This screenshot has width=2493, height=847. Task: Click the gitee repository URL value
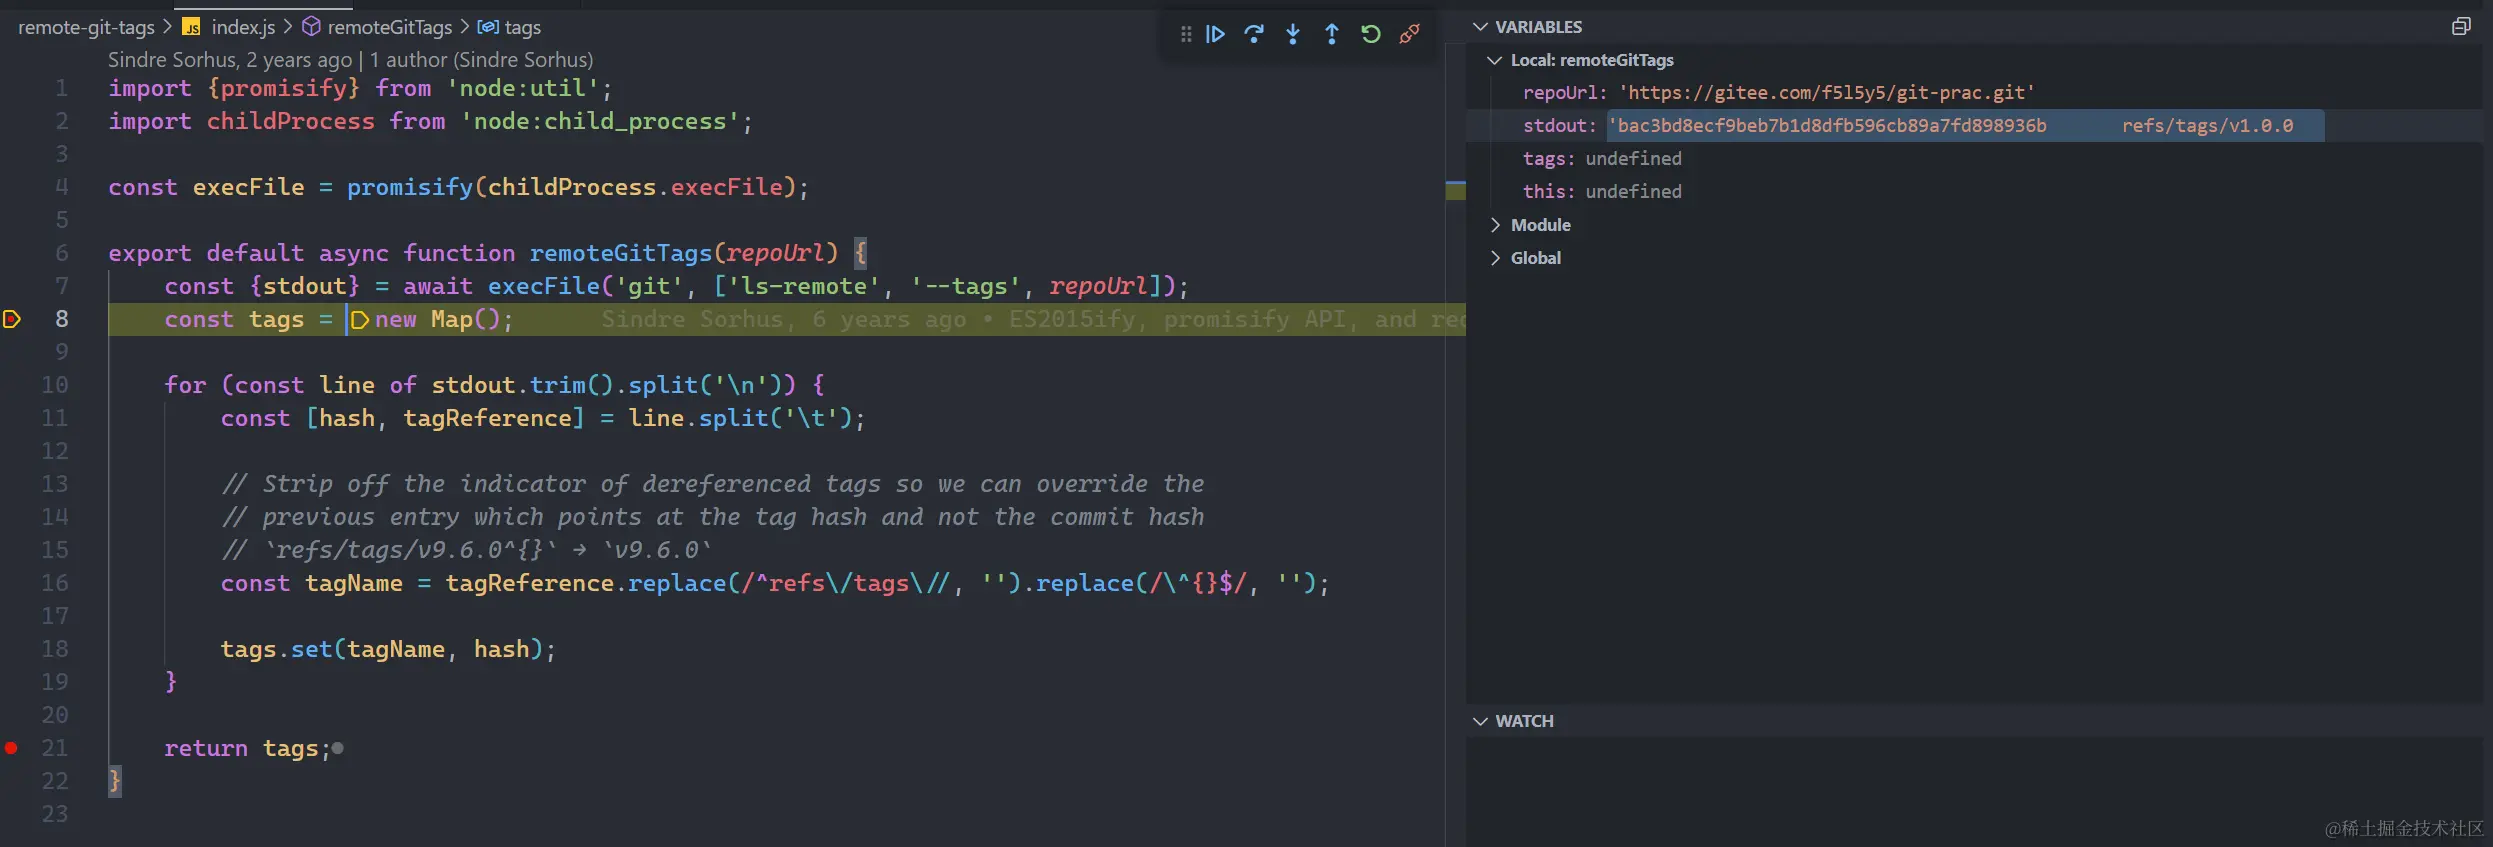(x=1827, y=93)
